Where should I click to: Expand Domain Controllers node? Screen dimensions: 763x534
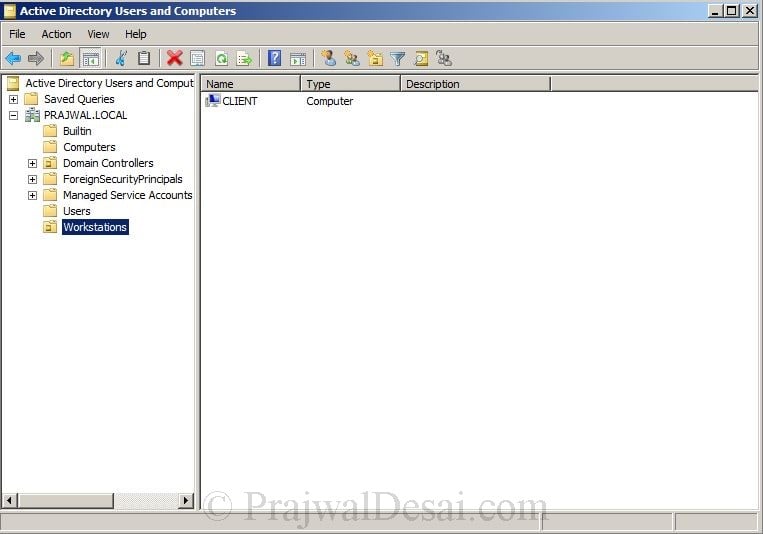click(32, 163)
